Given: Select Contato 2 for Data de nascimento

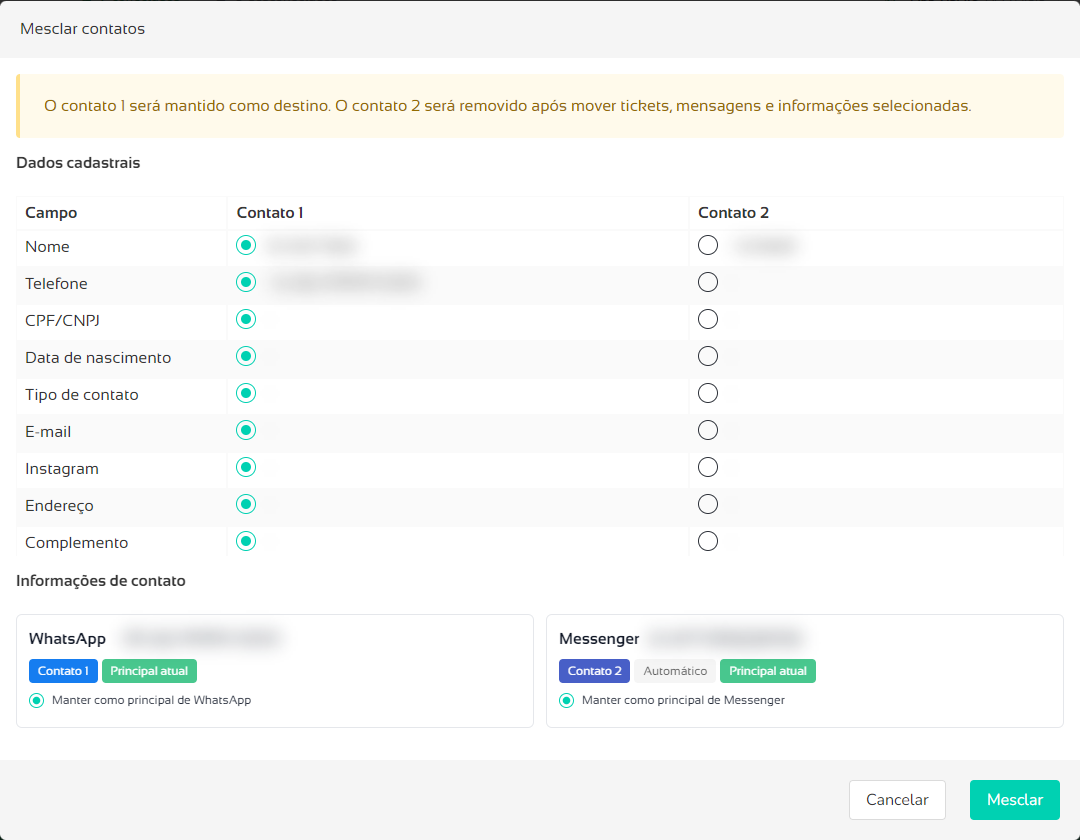Looking at the screenshot, I should click(707, 356).
